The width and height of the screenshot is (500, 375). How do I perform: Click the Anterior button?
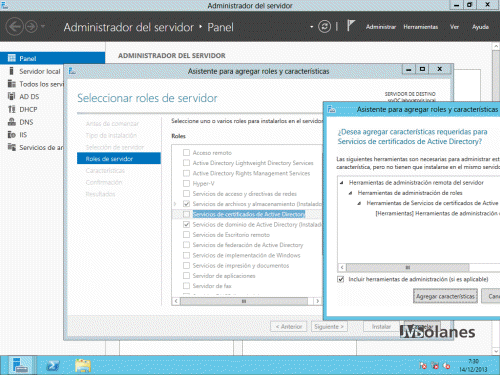coord(289,326)
